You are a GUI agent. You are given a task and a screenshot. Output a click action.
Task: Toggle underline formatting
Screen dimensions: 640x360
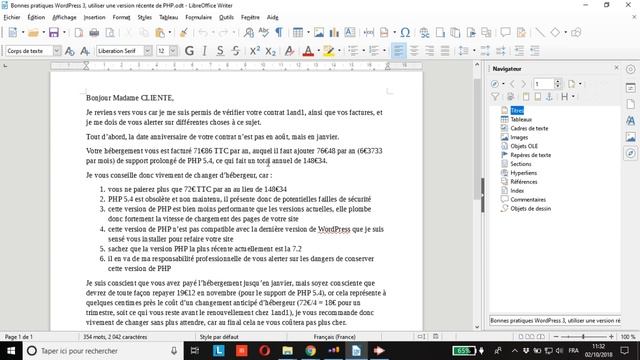point(220,51)
